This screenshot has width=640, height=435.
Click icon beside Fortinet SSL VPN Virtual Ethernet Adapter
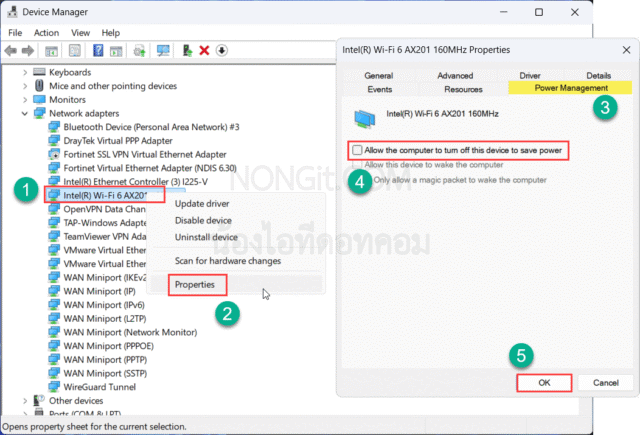[x=54, y=154]
